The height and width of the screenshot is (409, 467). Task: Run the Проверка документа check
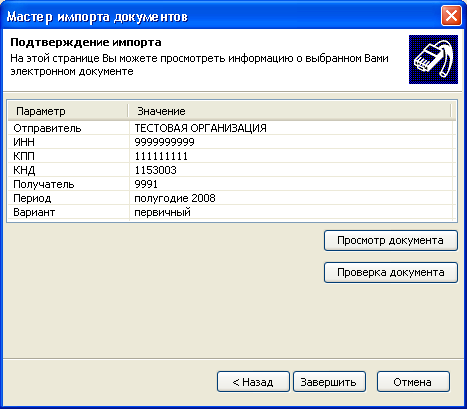click(x=391, y=272)
